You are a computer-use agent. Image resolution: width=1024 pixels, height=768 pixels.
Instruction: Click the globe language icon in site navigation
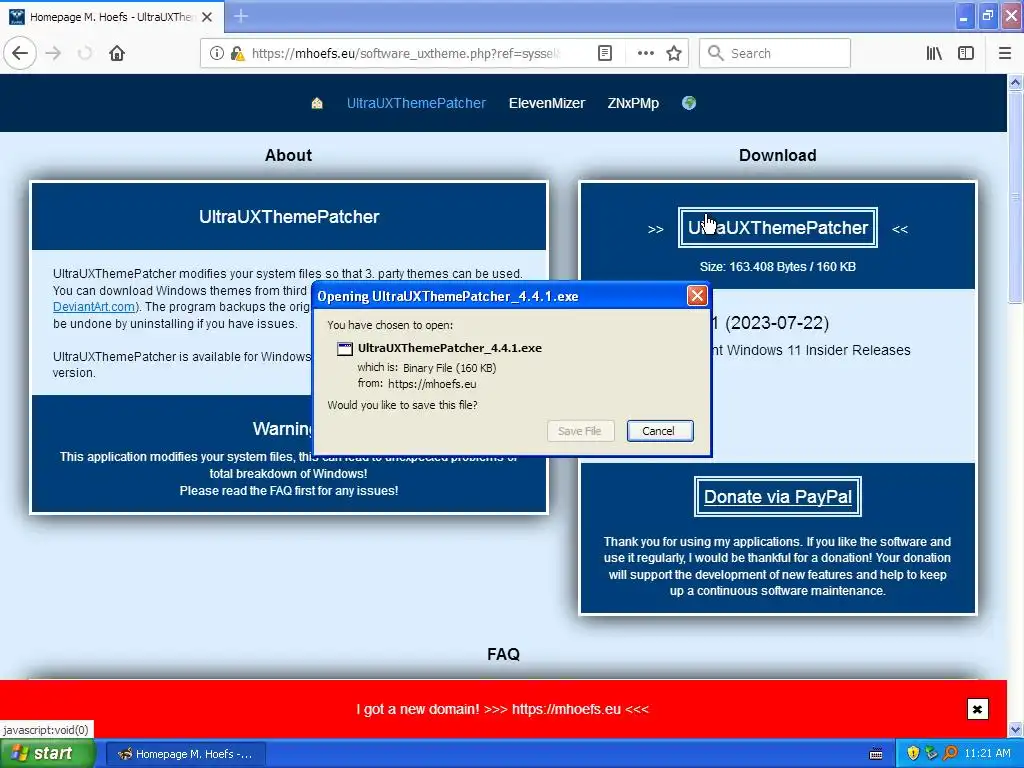pyautogui.click(x=689, y=103)
